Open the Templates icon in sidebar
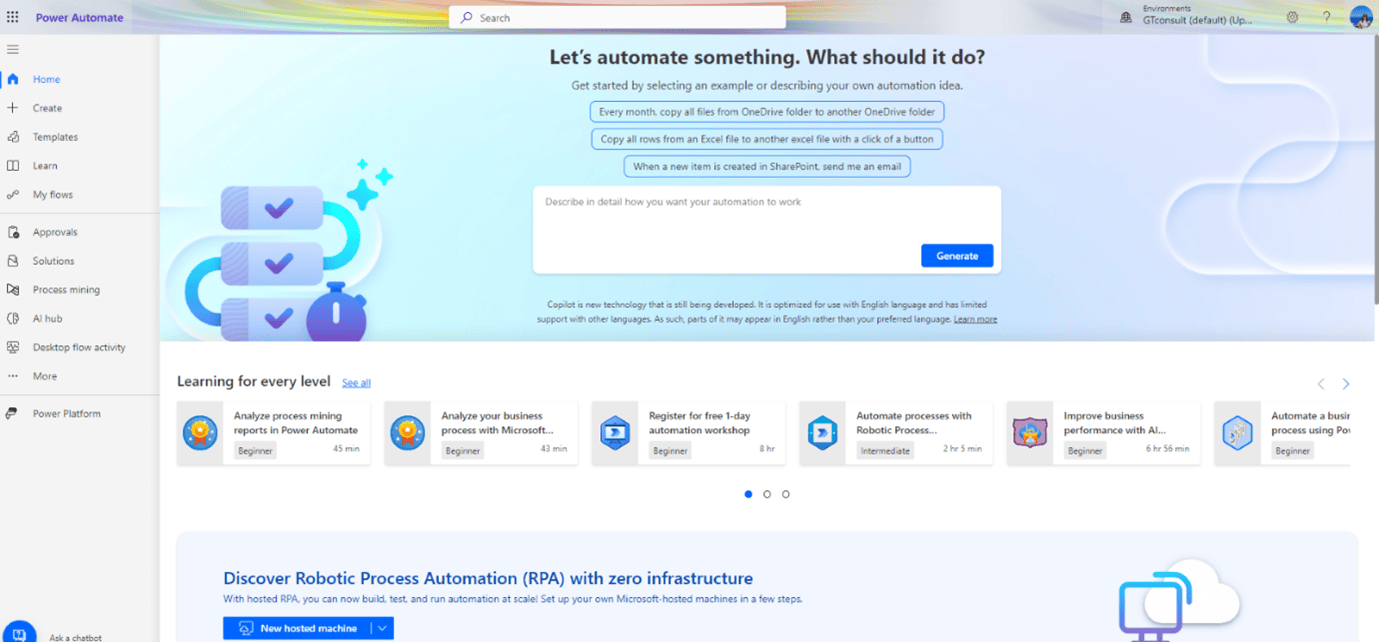This screenshot has height=642, width=1379. 13,137
